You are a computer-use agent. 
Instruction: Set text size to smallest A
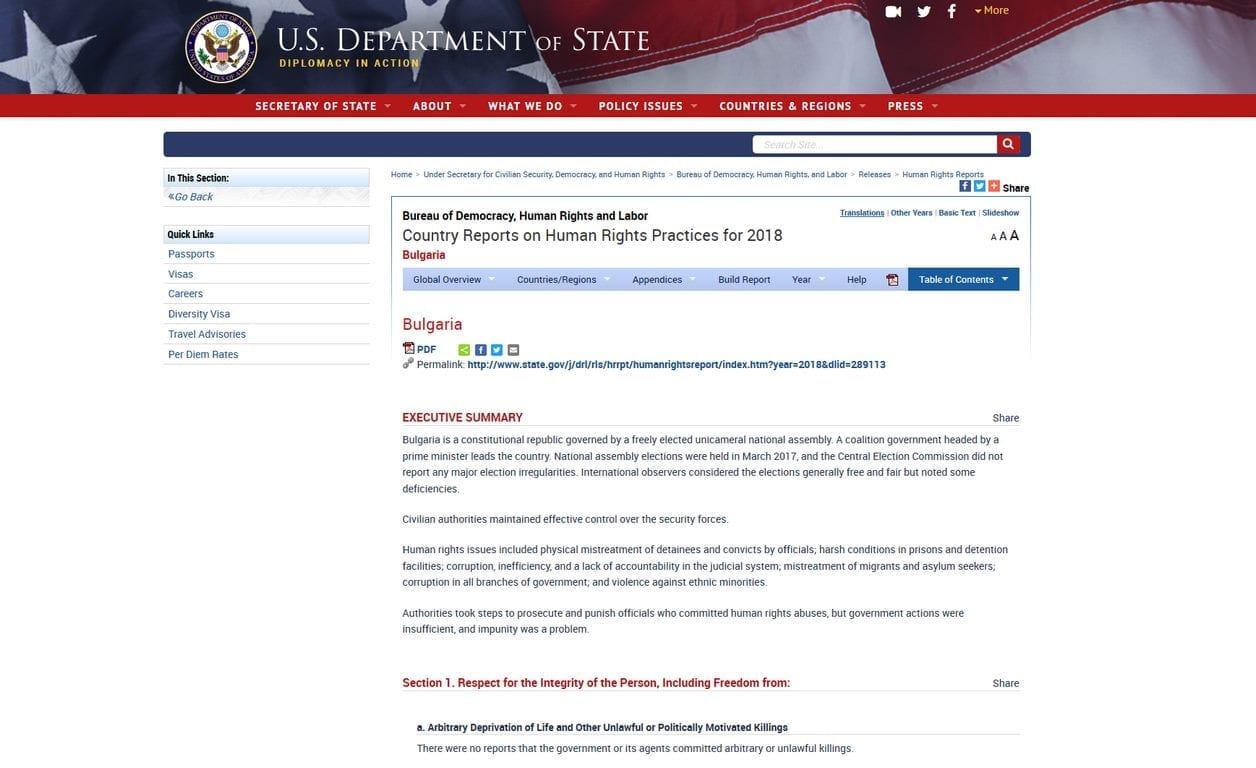tap(993, 237)
